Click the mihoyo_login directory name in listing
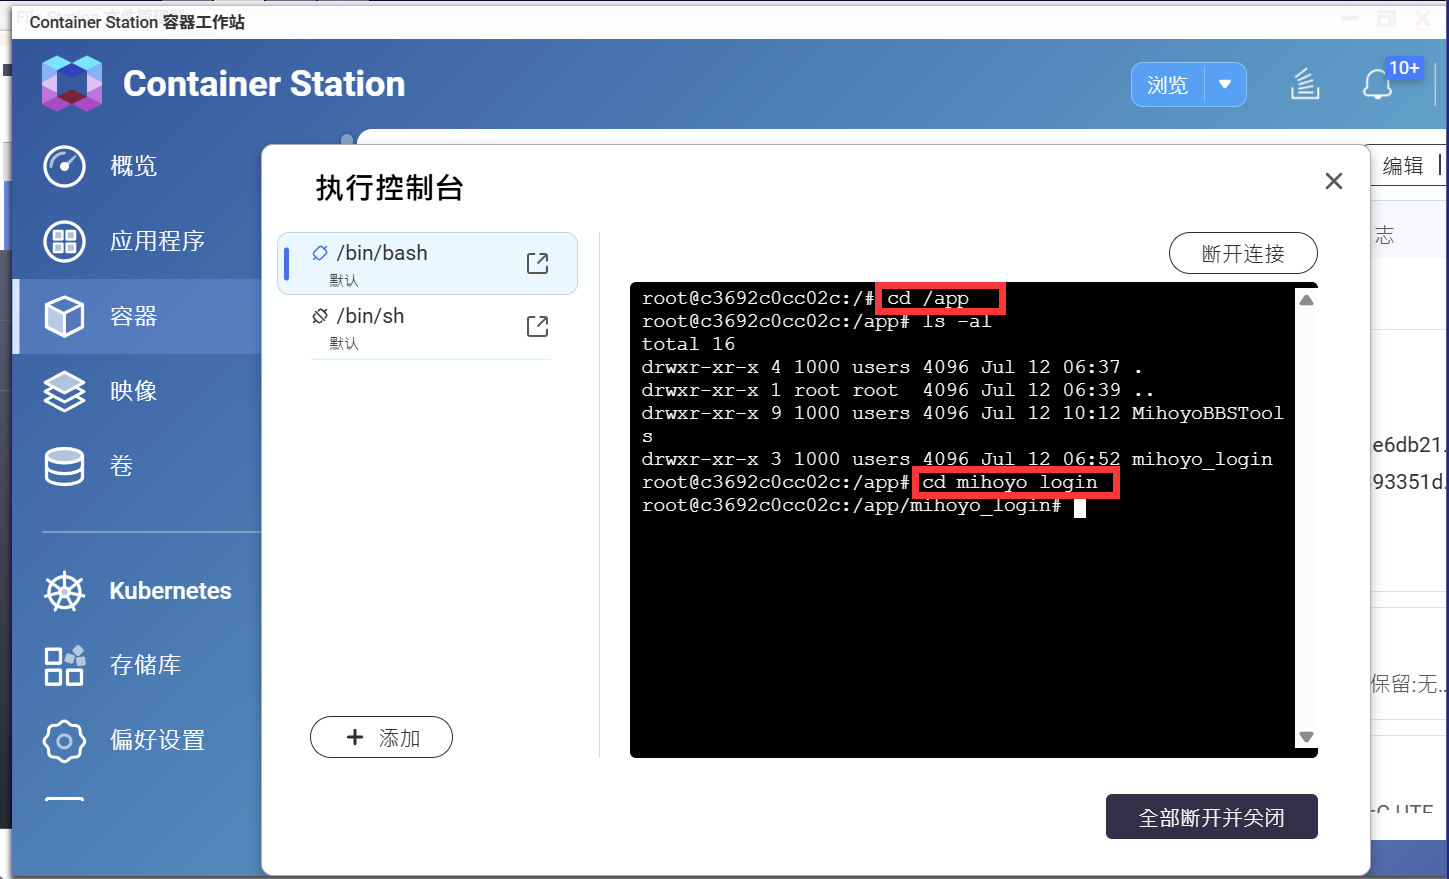1449x879 pixels. tap(1202, 459)
